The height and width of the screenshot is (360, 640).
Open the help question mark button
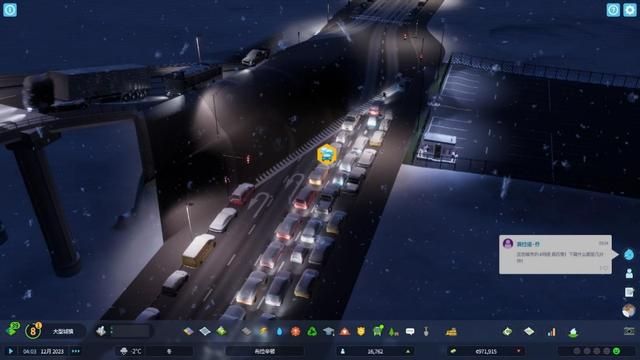pyautogui.click(x=612, y=10)
